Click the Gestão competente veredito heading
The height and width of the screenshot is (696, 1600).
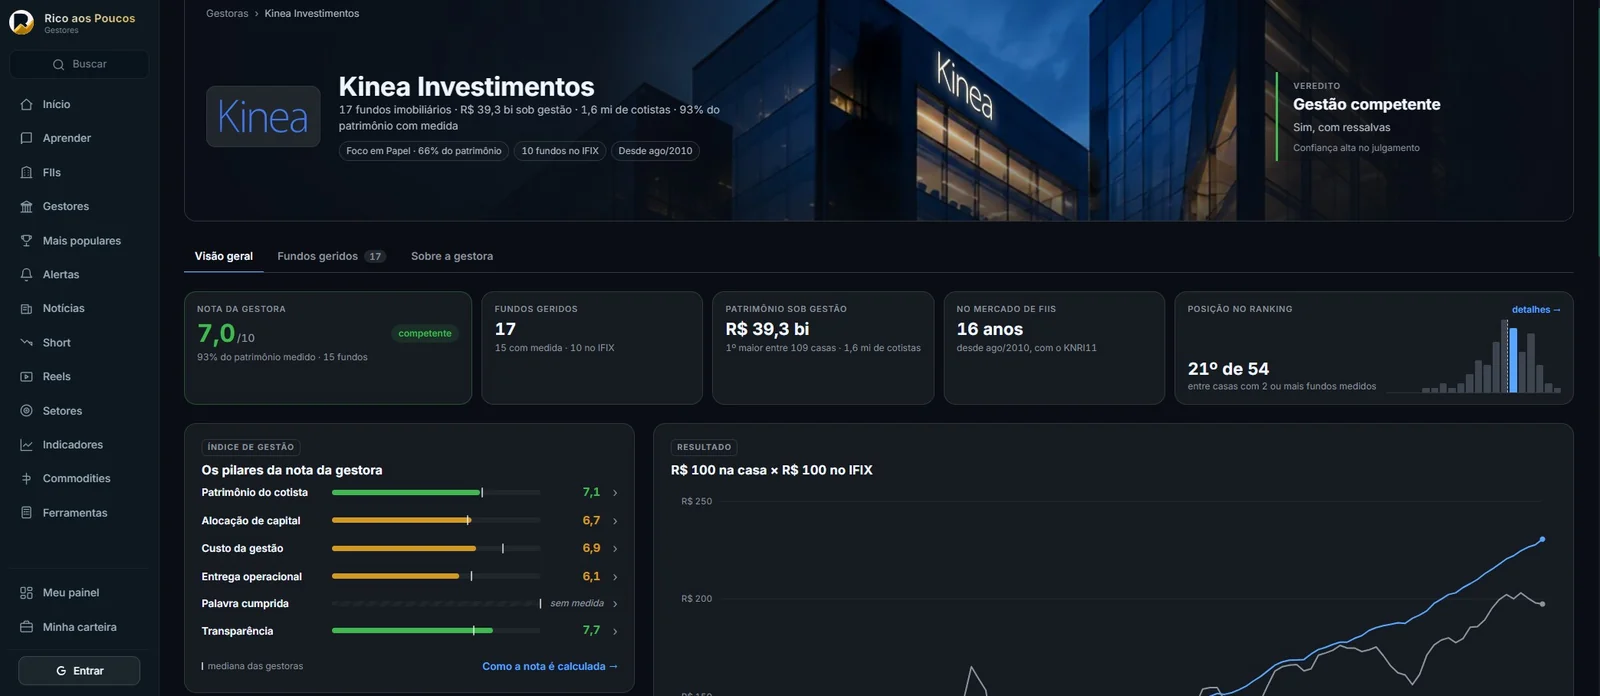1366,104
